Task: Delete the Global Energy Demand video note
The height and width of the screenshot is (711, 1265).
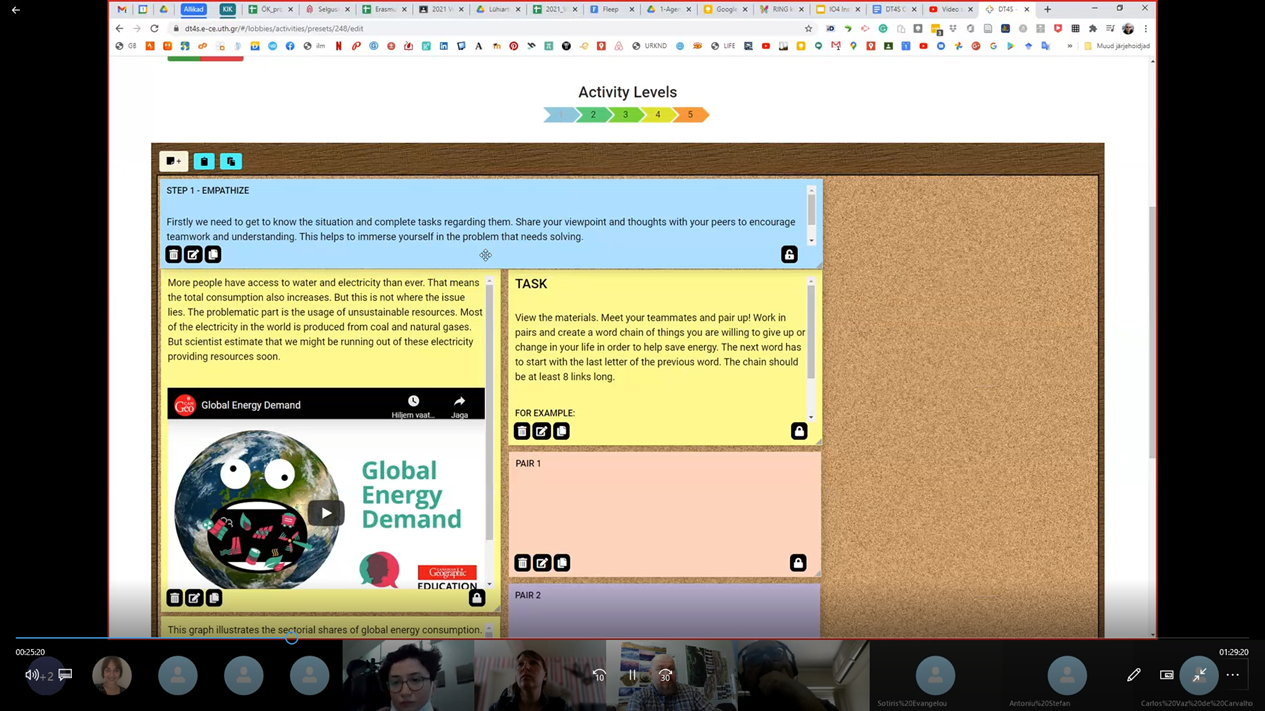Action: click(175, 598)
